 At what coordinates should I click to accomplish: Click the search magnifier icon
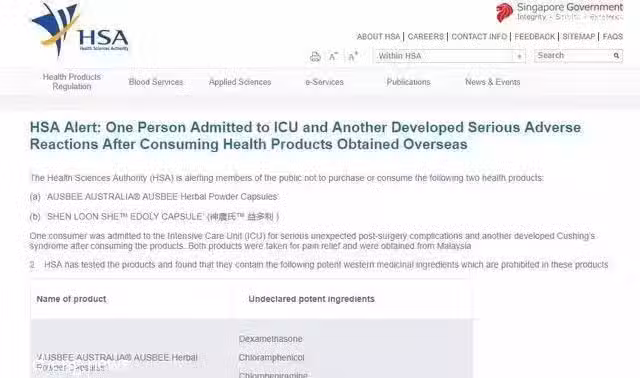(x=616, y=56)
